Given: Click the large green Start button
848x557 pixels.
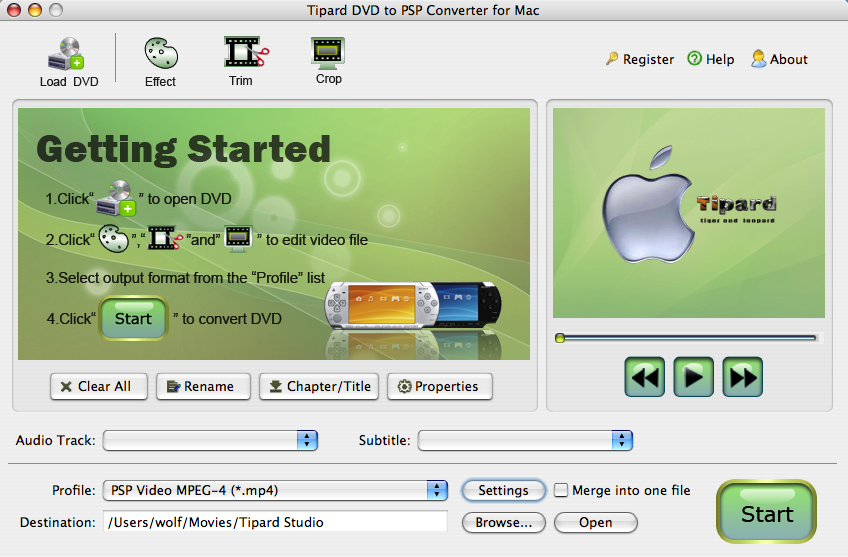Looking at the screenshot, I should pos(766,512).
